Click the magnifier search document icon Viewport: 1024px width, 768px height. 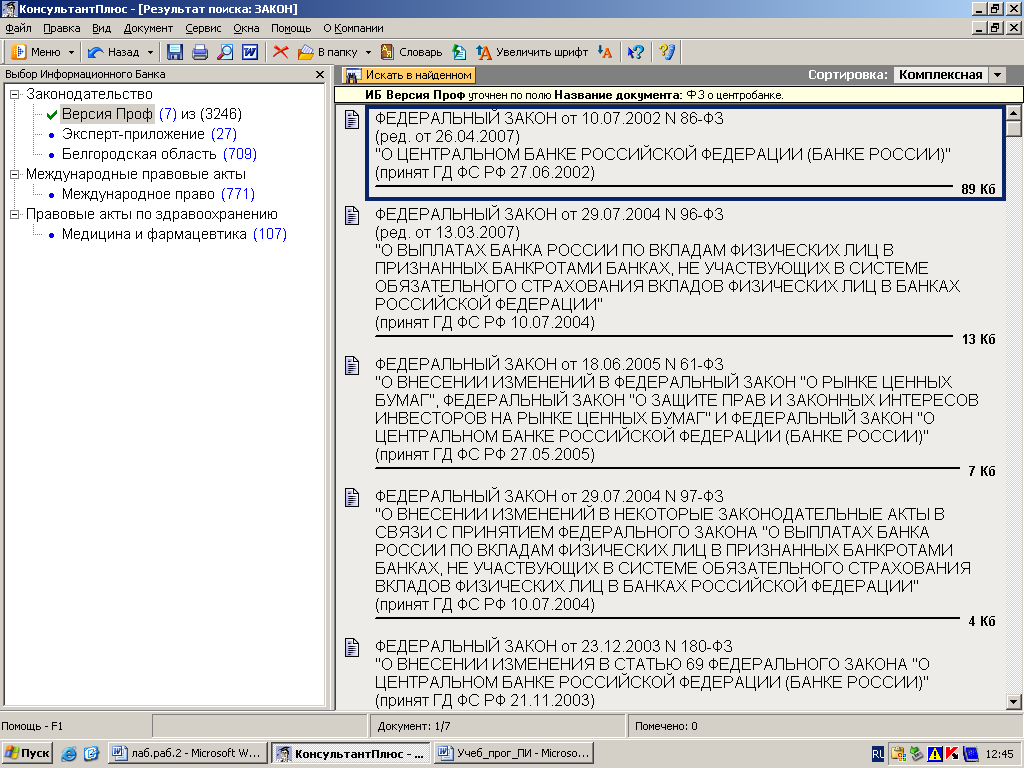click(225, 52)
